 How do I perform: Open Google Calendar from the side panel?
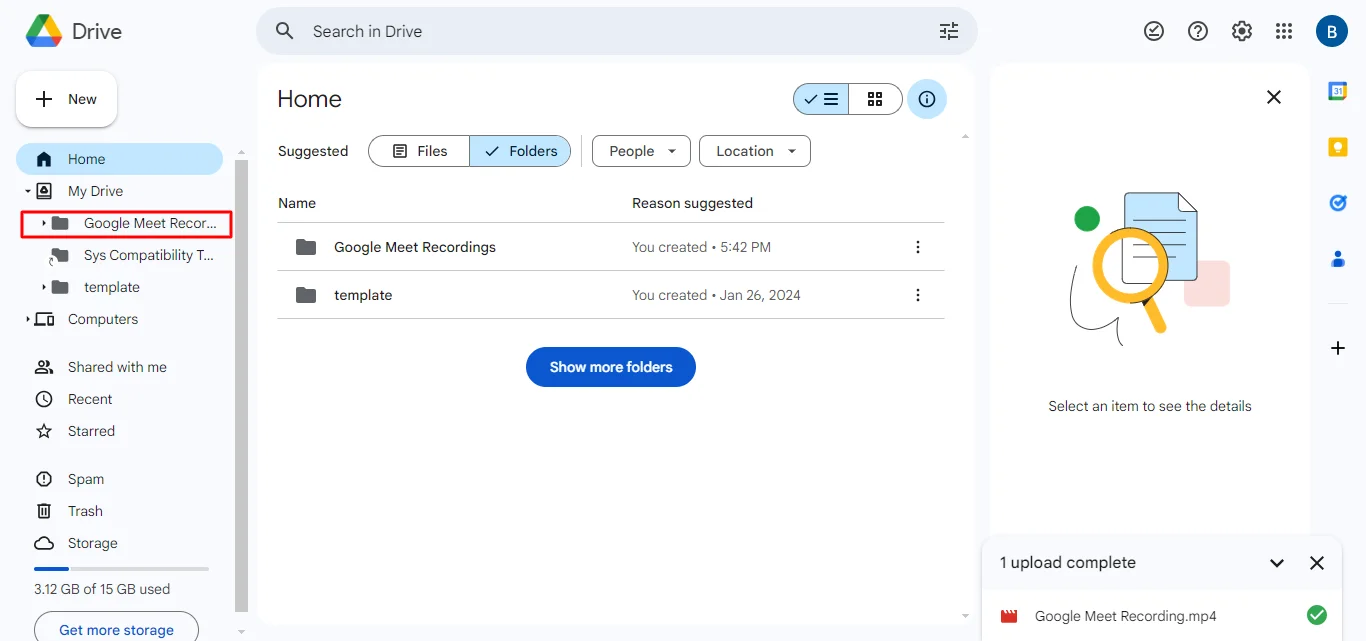(x=1338, y=90)
